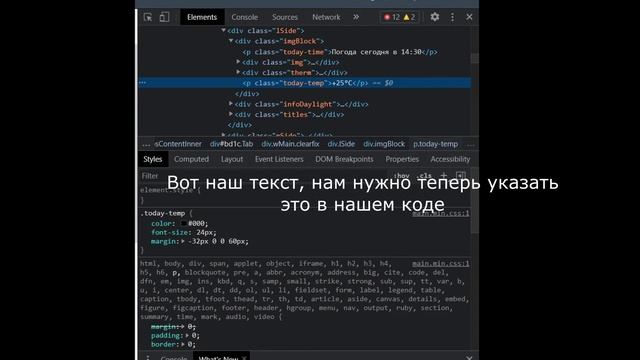640x360 pixels.
Task: Activate the inspect element picker icon
Action: tap(148, 17)
